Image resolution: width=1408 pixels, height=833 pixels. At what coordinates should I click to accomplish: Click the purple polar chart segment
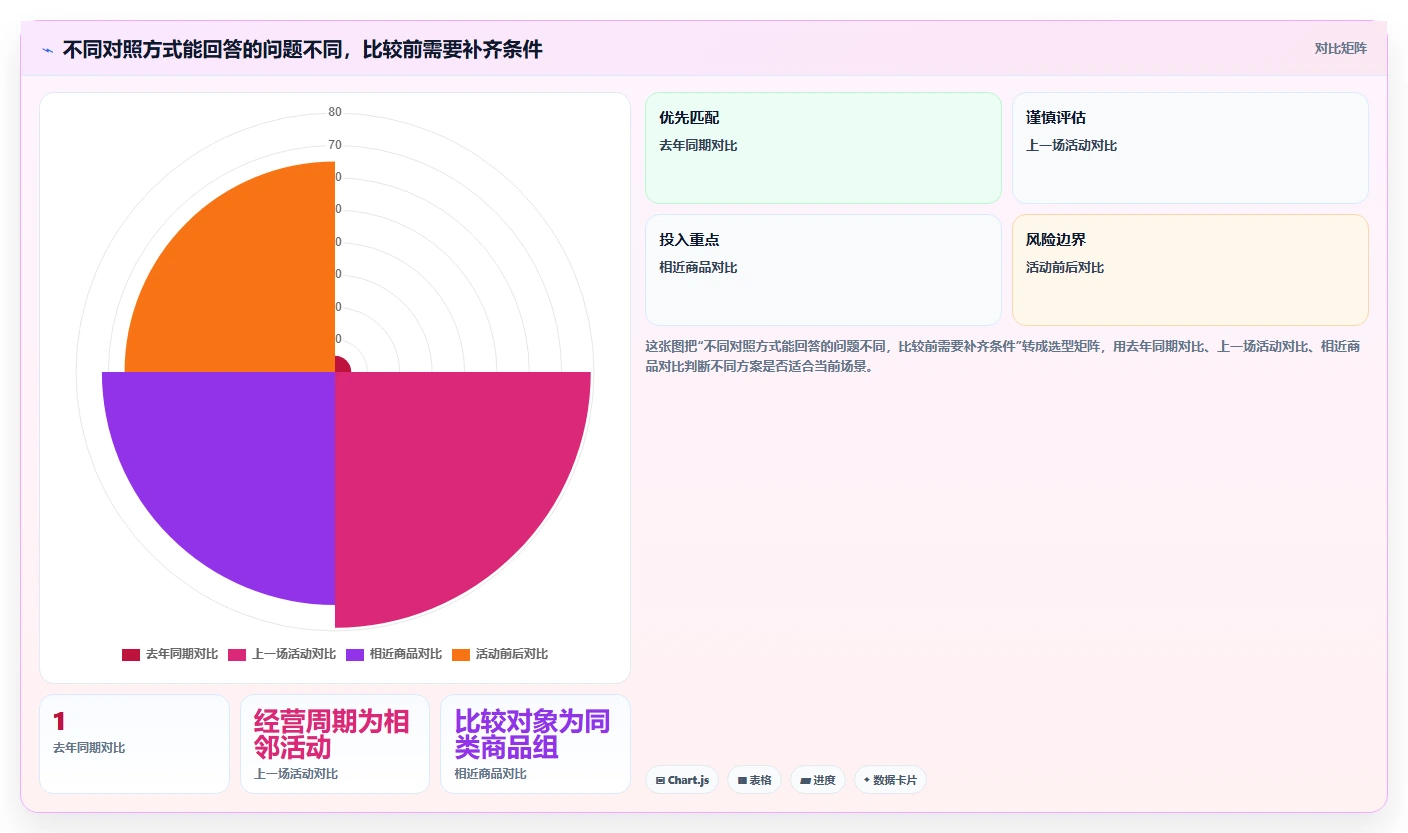[x=235, y=470]
